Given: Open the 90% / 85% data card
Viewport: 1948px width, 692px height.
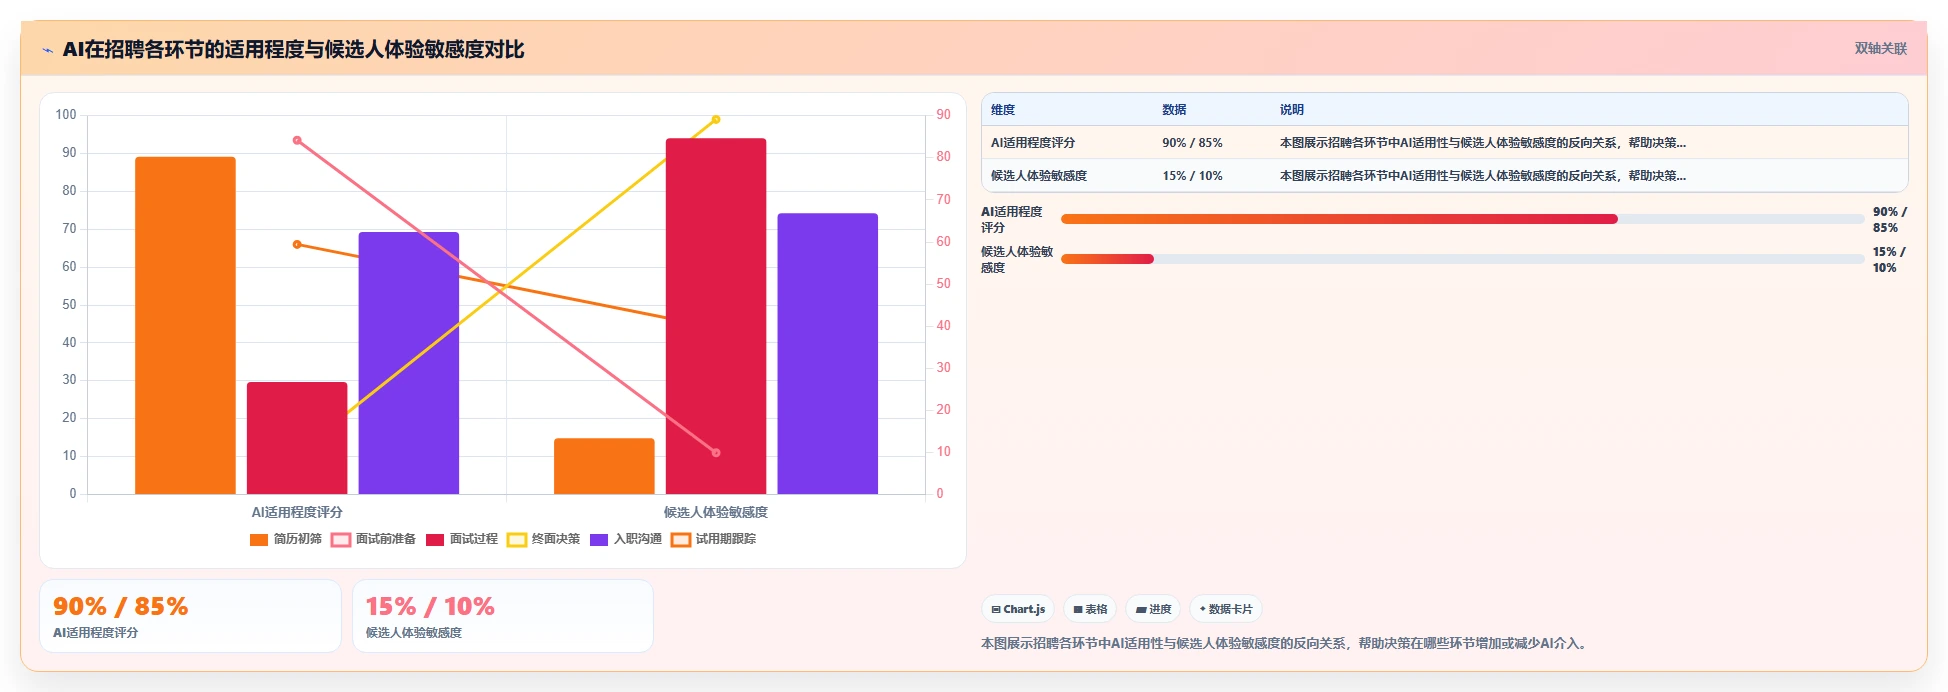Looking at the screenshot, I should pos(190,616).
